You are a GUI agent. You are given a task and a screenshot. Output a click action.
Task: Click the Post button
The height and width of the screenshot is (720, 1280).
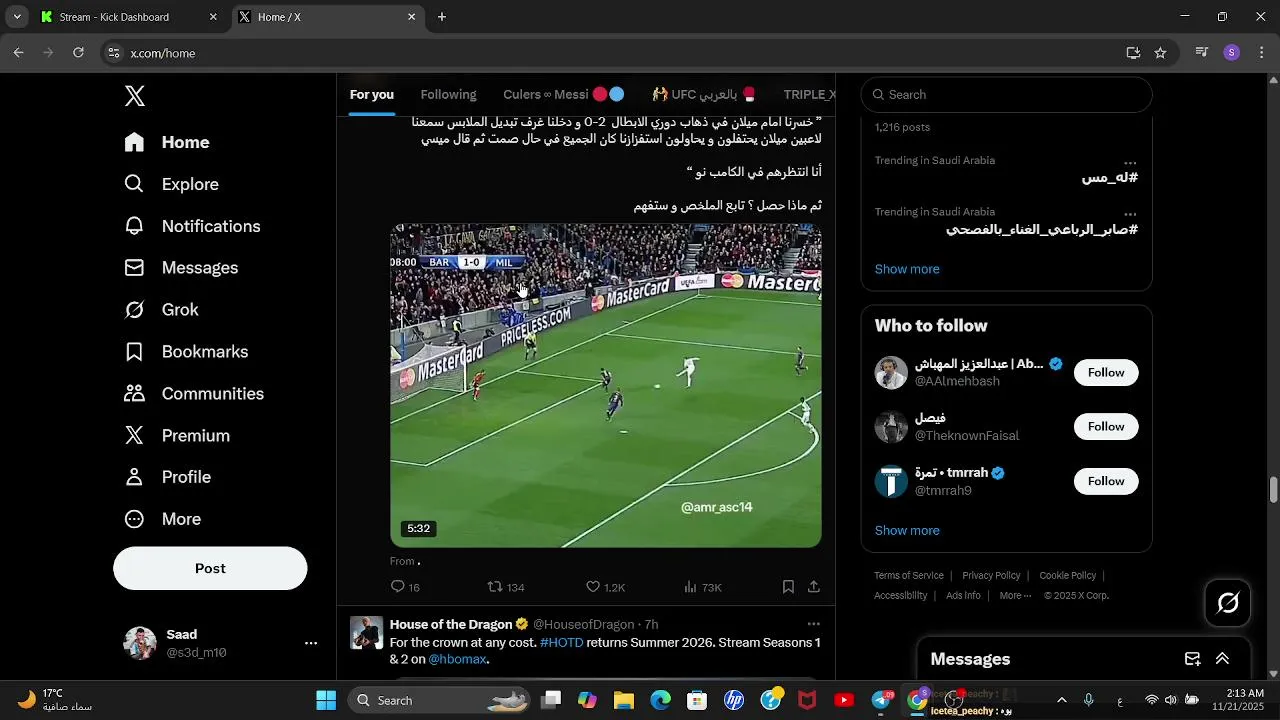(210, 568)
